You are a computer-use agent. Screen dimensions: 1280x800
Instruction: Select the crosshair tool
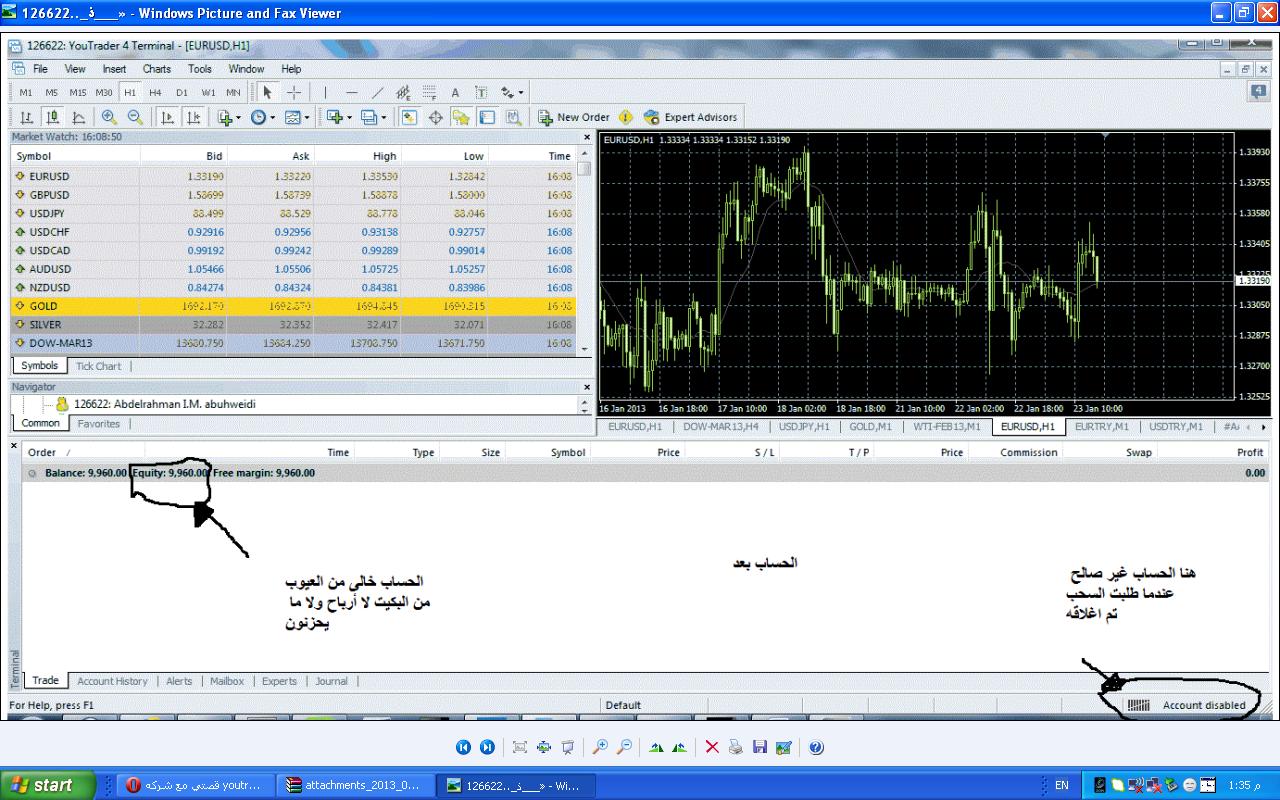pos(294,92)
